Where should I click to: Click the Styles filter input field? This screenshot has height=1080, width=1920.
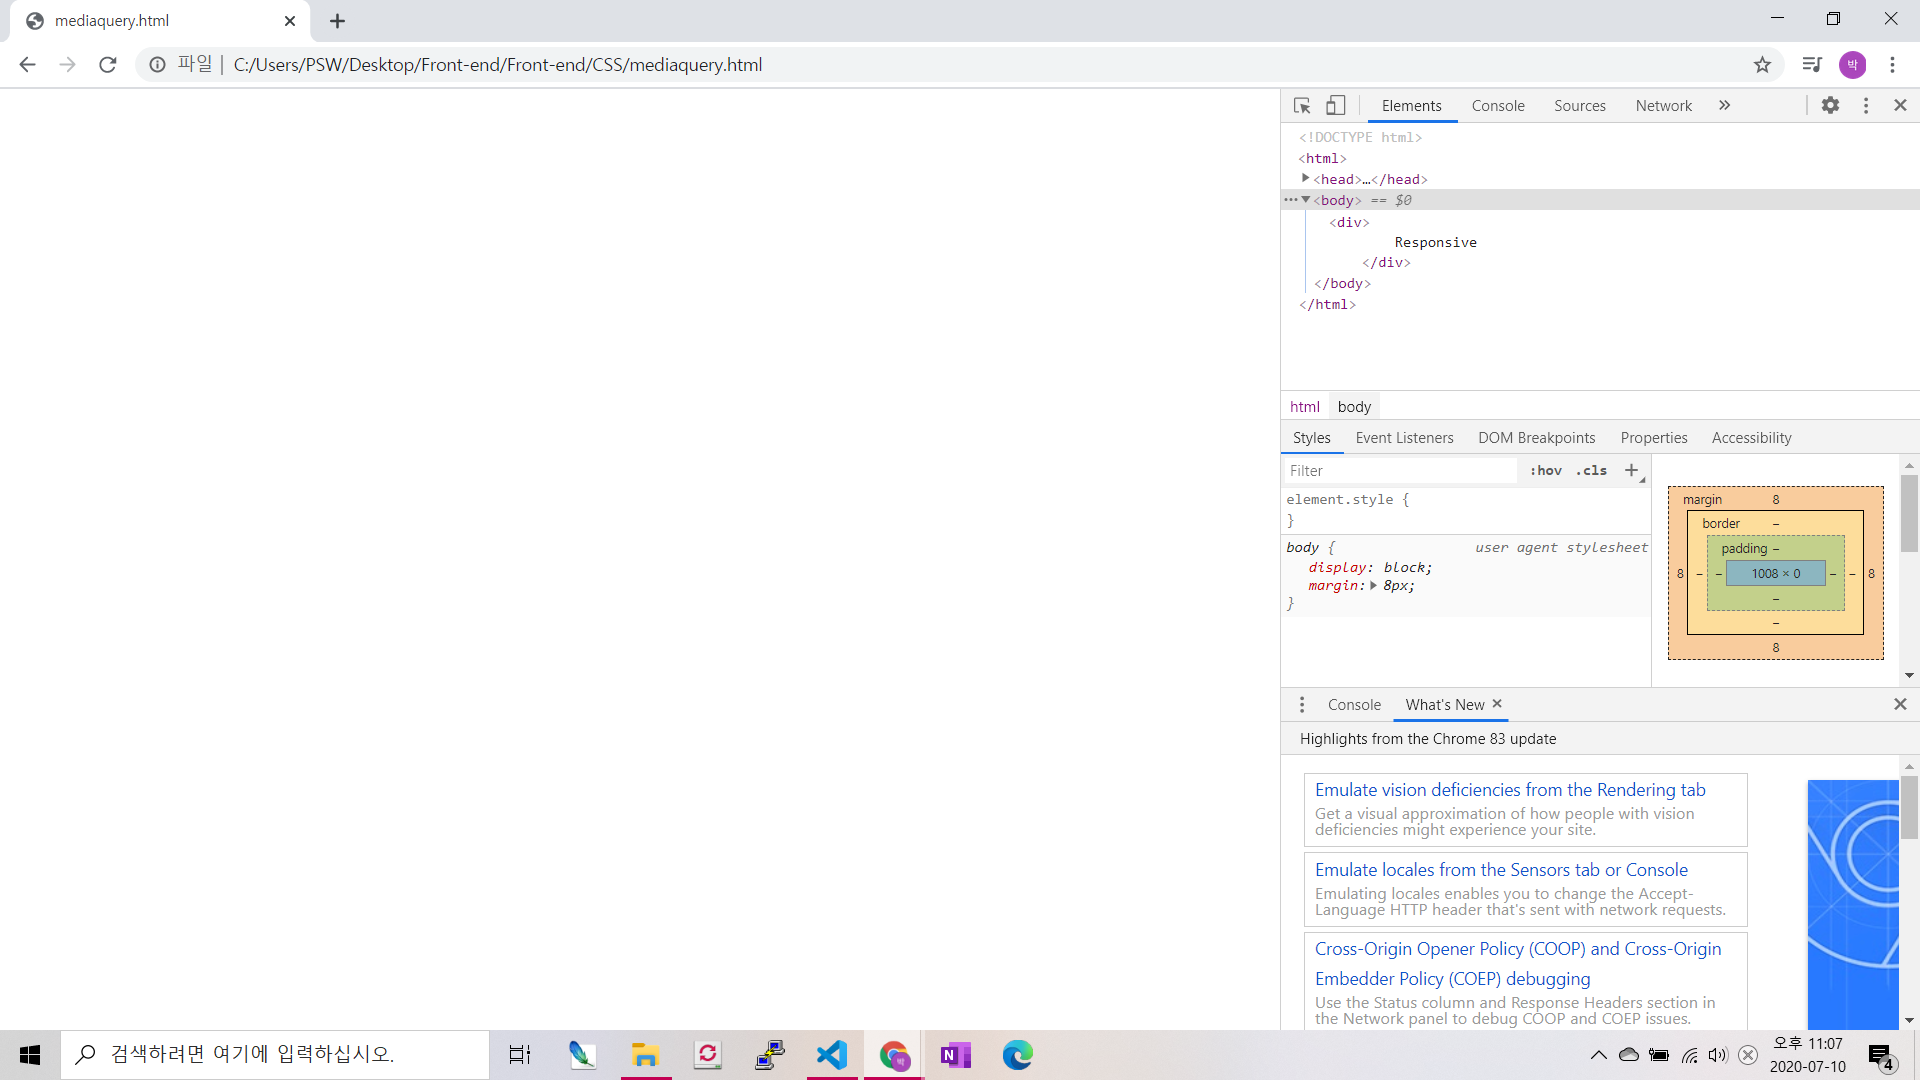click(x=1400, y=471)
